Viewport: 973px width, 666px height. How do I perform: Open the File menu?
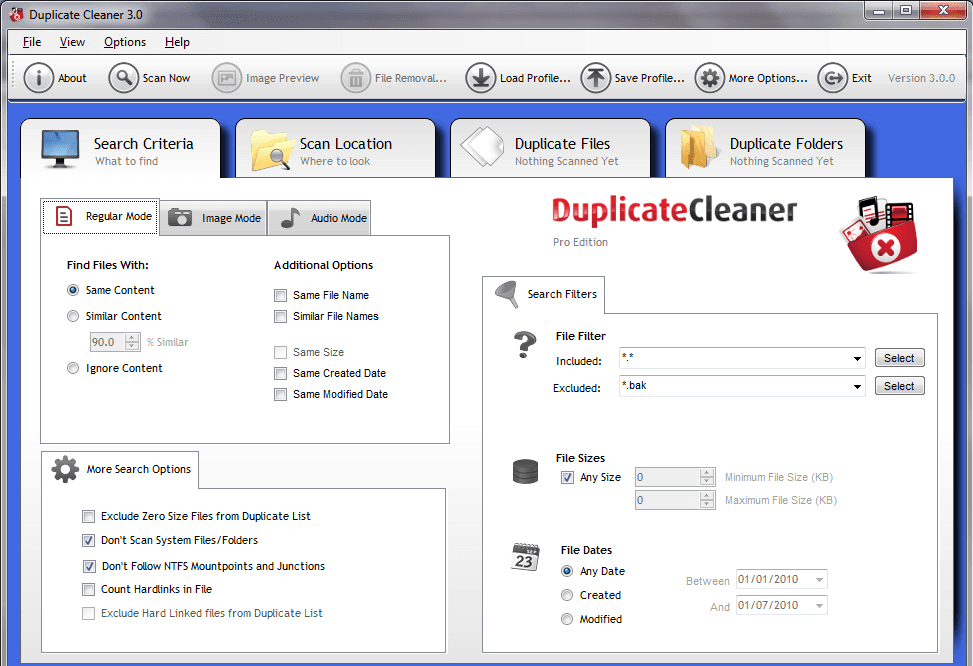coord(32,42)
